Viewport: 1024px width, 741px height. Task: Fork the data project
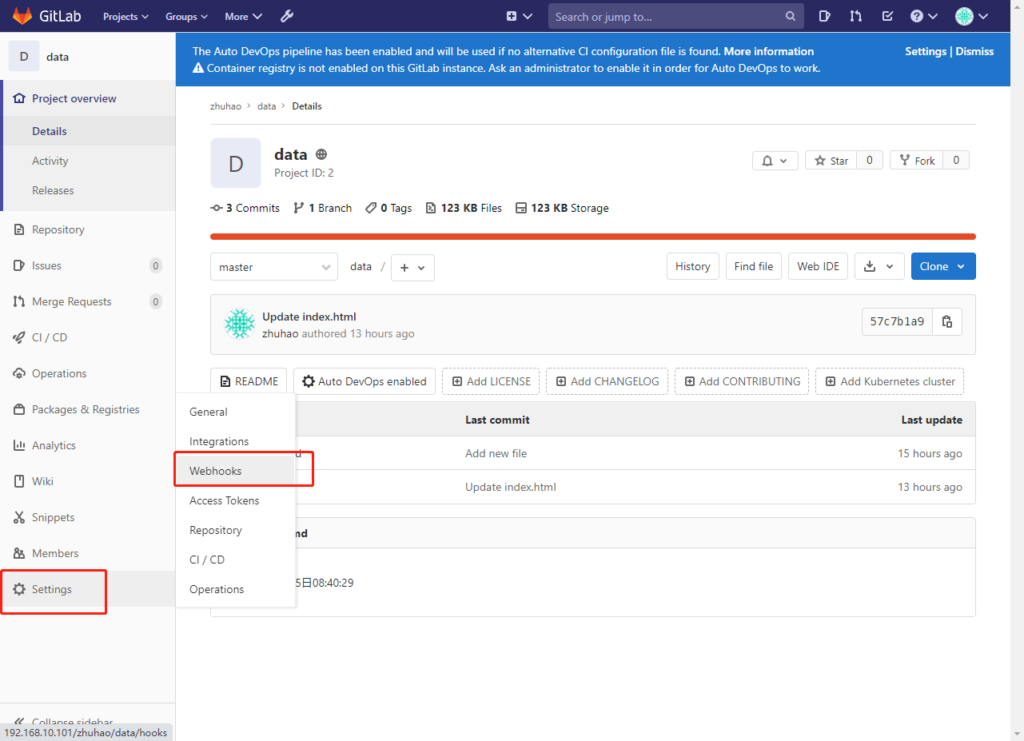click(x=917, y=161)
